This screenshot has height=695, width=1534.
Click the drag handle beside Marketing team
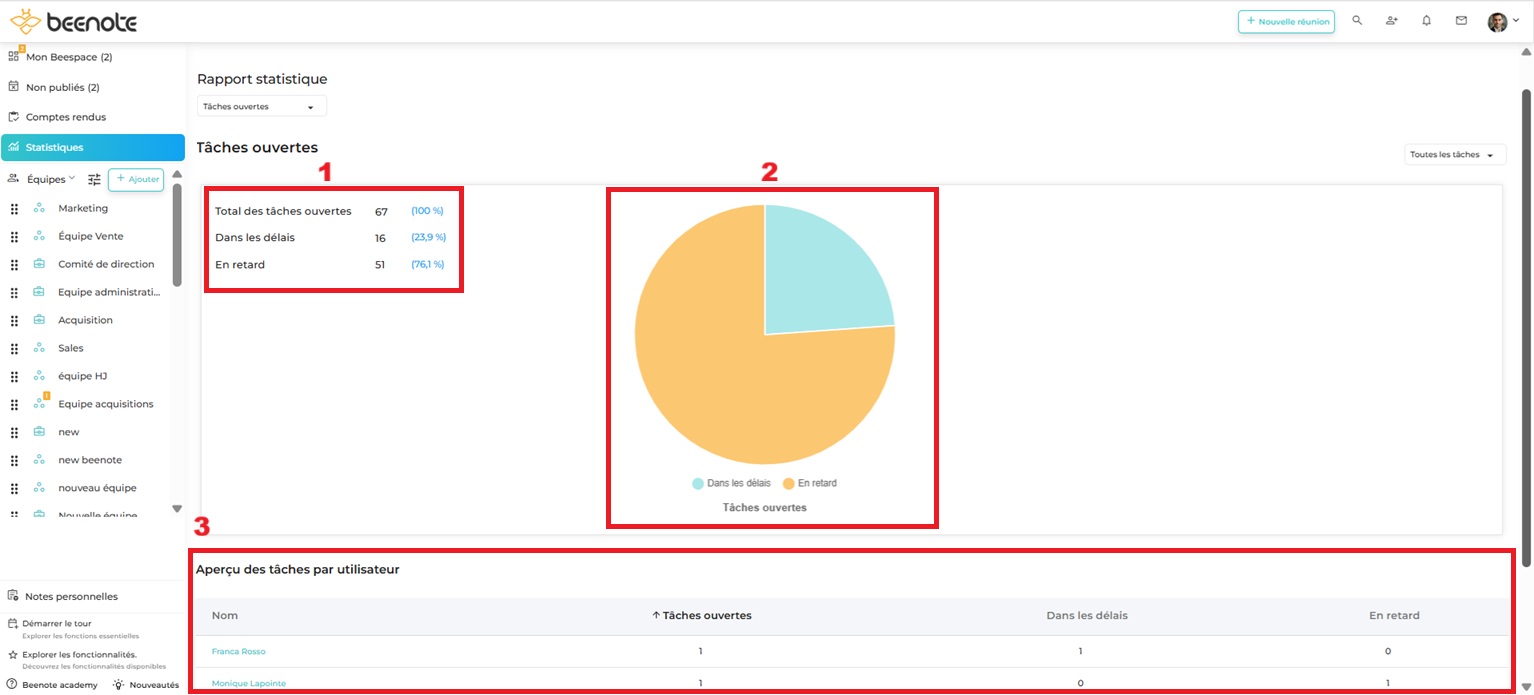14,209
